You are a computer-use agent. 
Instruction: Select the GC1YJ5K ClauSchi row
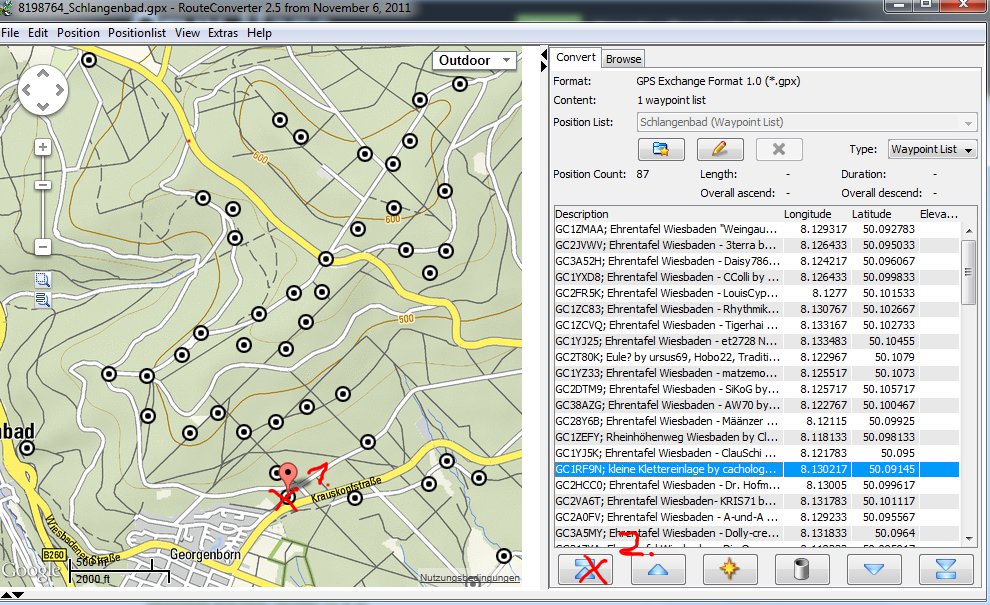(x=757, y=453)
